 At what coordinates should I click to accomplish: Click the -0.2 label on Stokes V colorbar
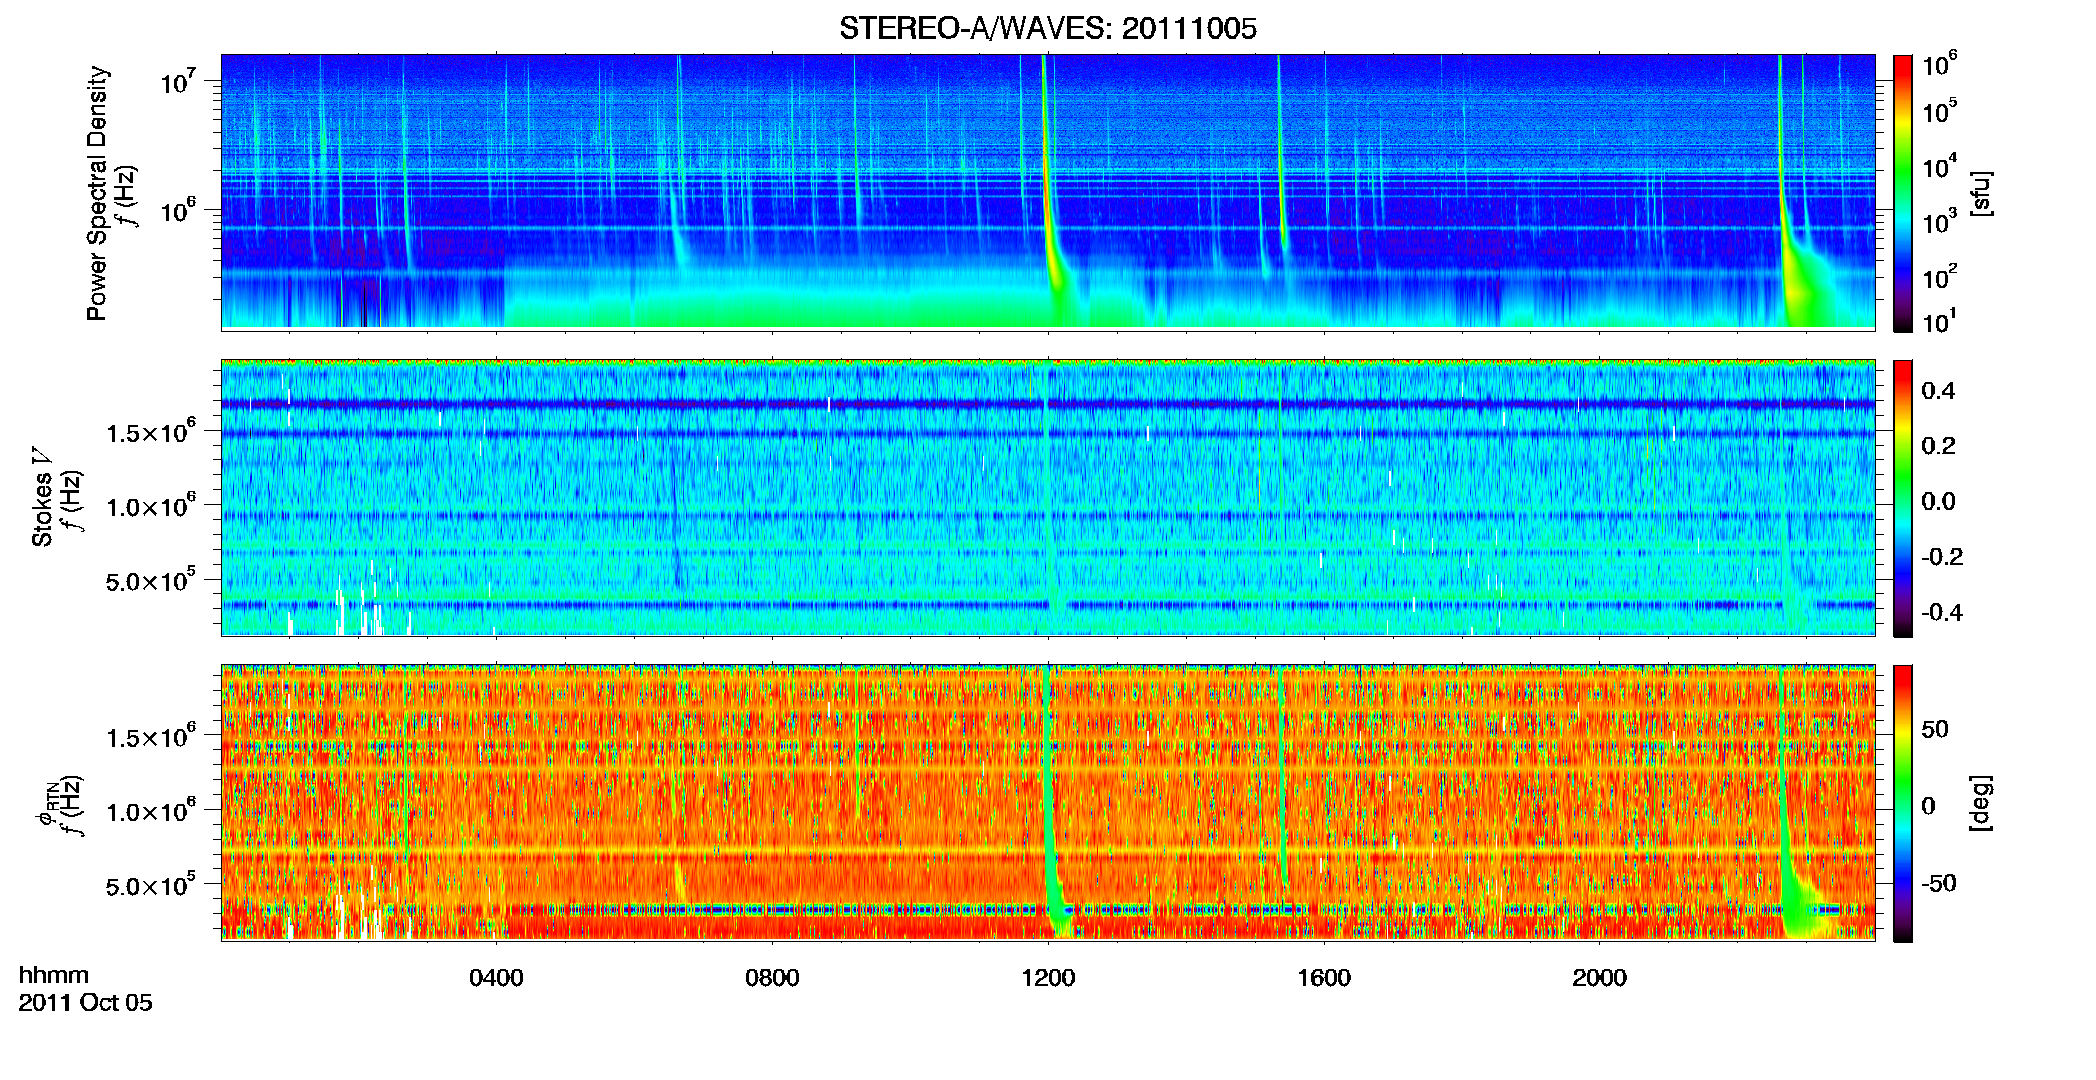(1941, 557)
